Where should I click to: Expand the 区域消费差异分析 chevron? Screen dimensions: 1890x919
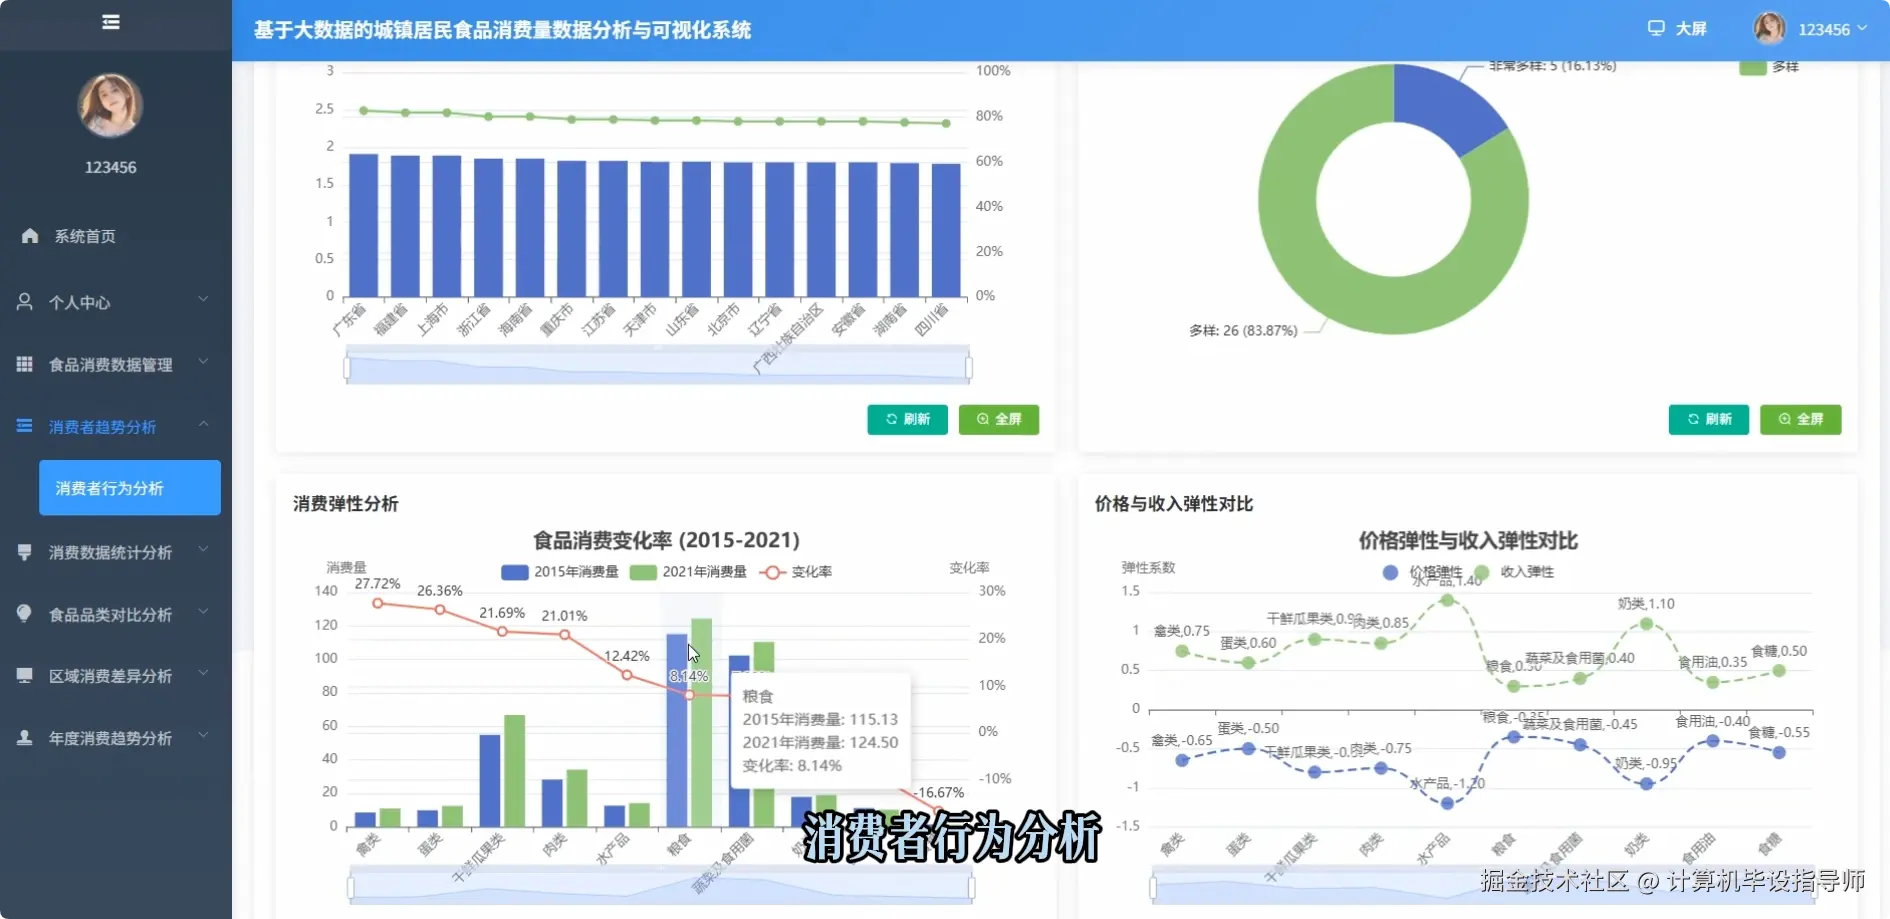(203, 673)
